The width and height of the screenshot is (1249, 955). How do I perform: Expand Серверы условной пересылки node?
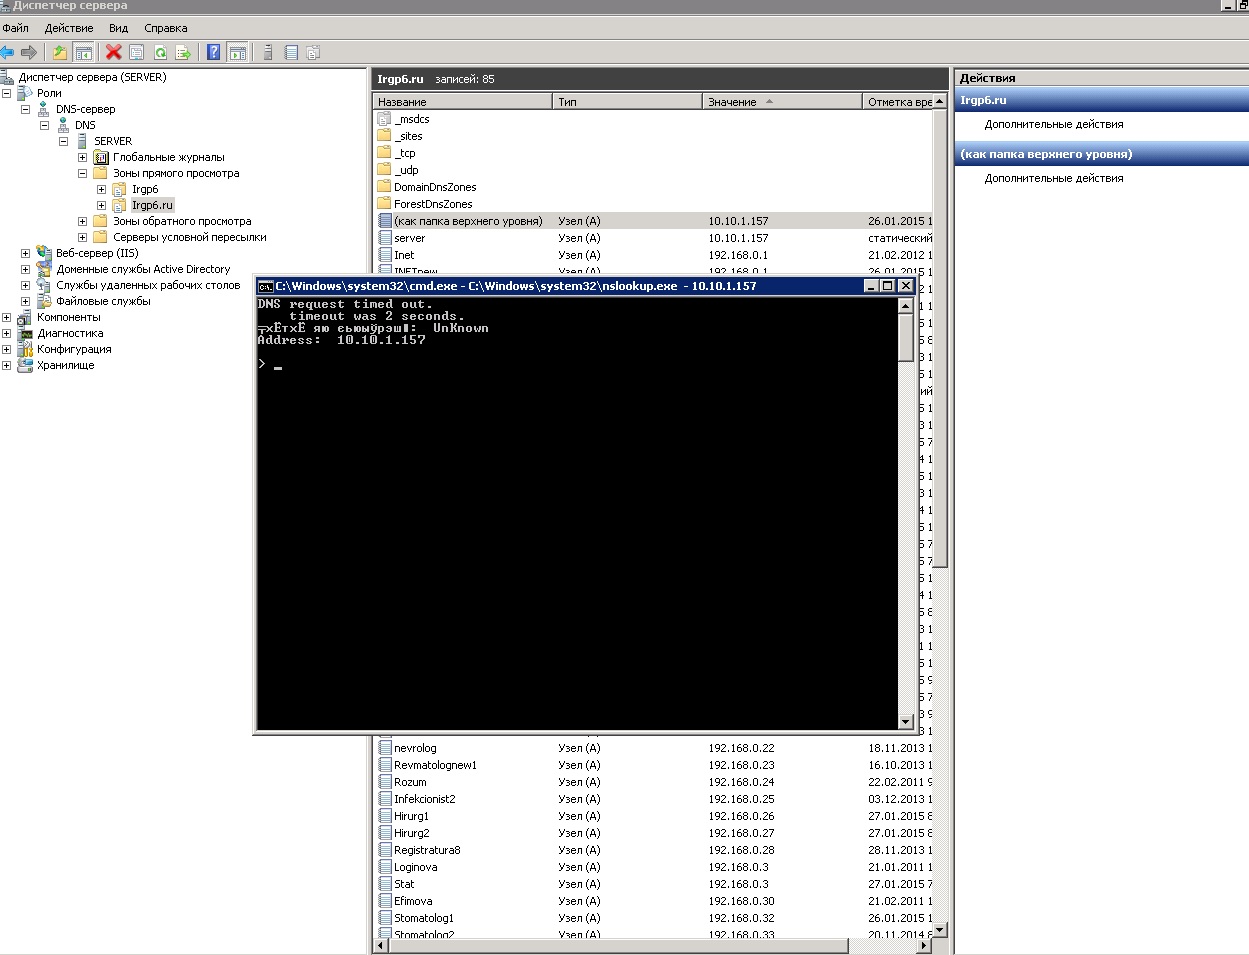[82, 237]
